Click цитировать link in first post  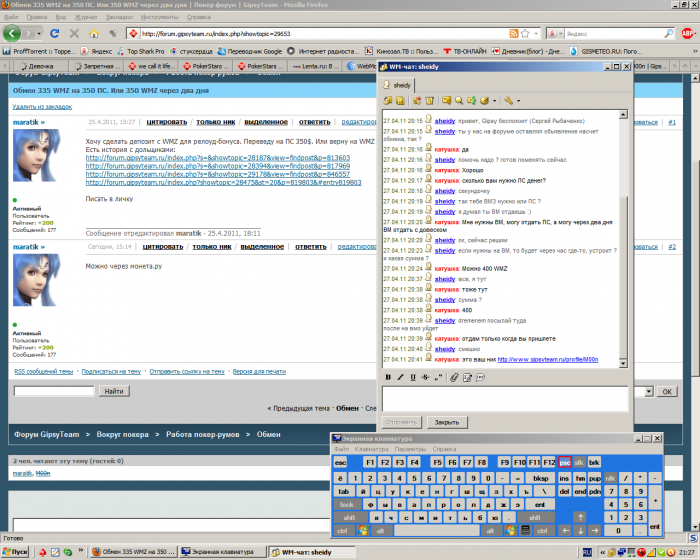coord(167,122)
